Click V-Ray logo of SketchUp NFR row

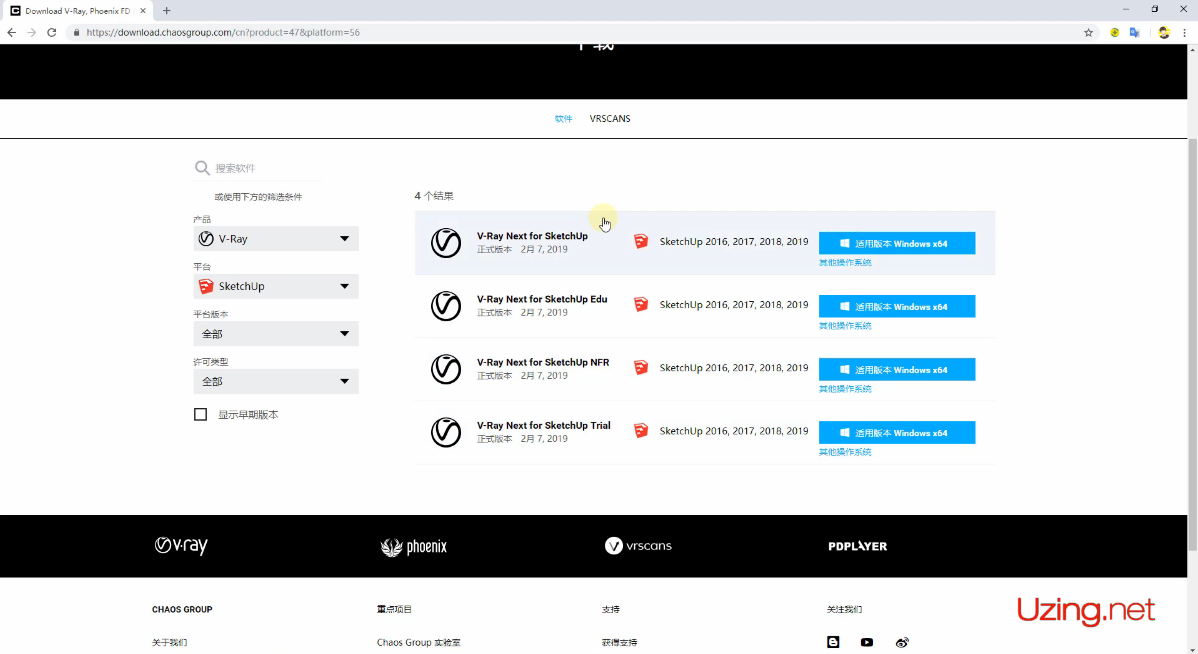pyautogui.click(x=445, y=369)
